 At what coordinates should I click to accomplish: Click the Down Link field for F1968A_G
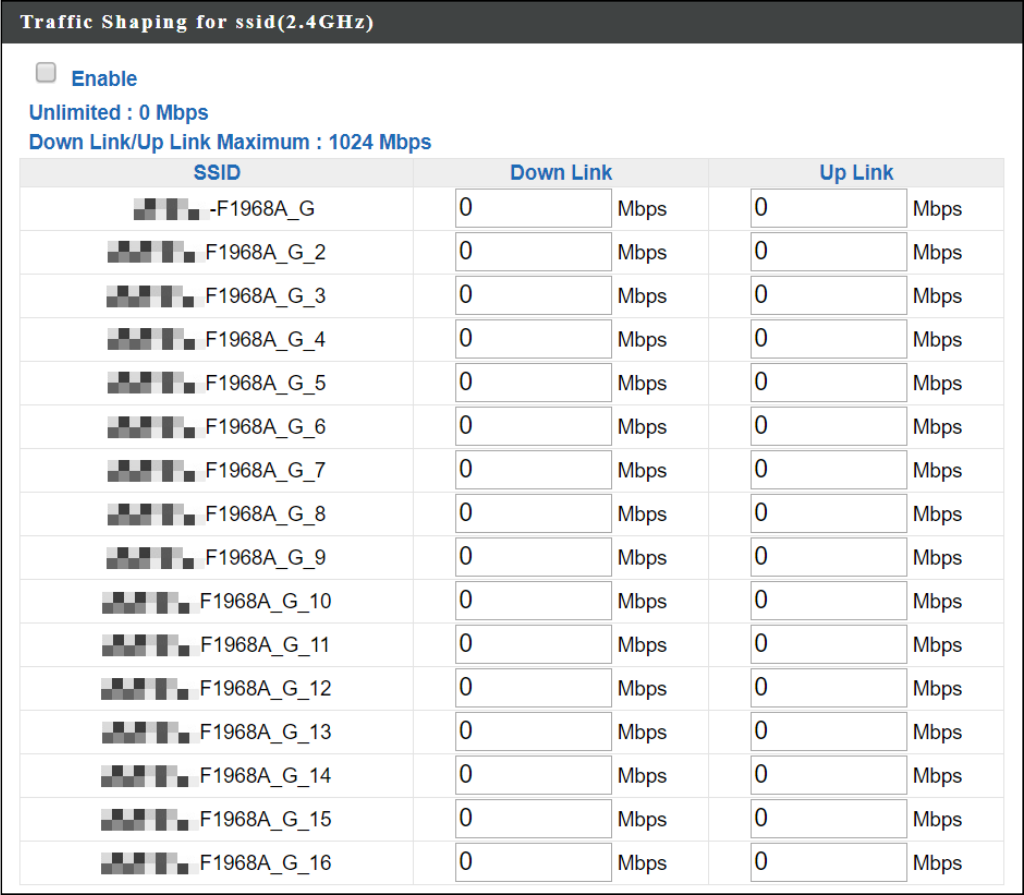click(x=533, y=208)
